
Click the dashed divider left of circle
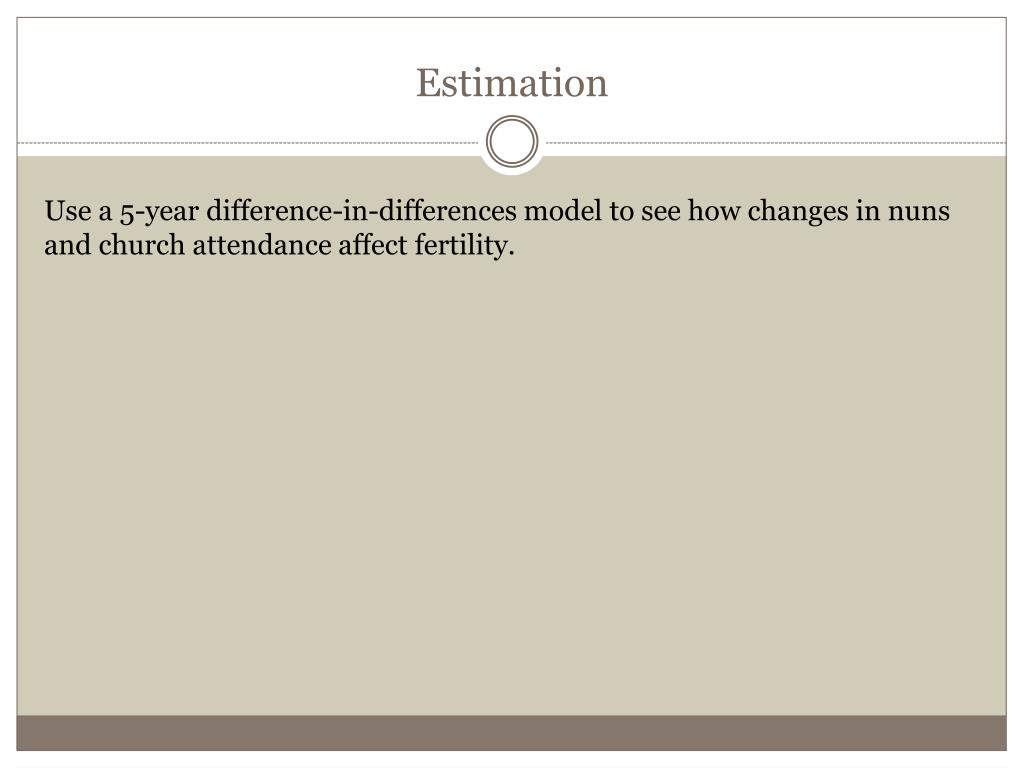248,142
